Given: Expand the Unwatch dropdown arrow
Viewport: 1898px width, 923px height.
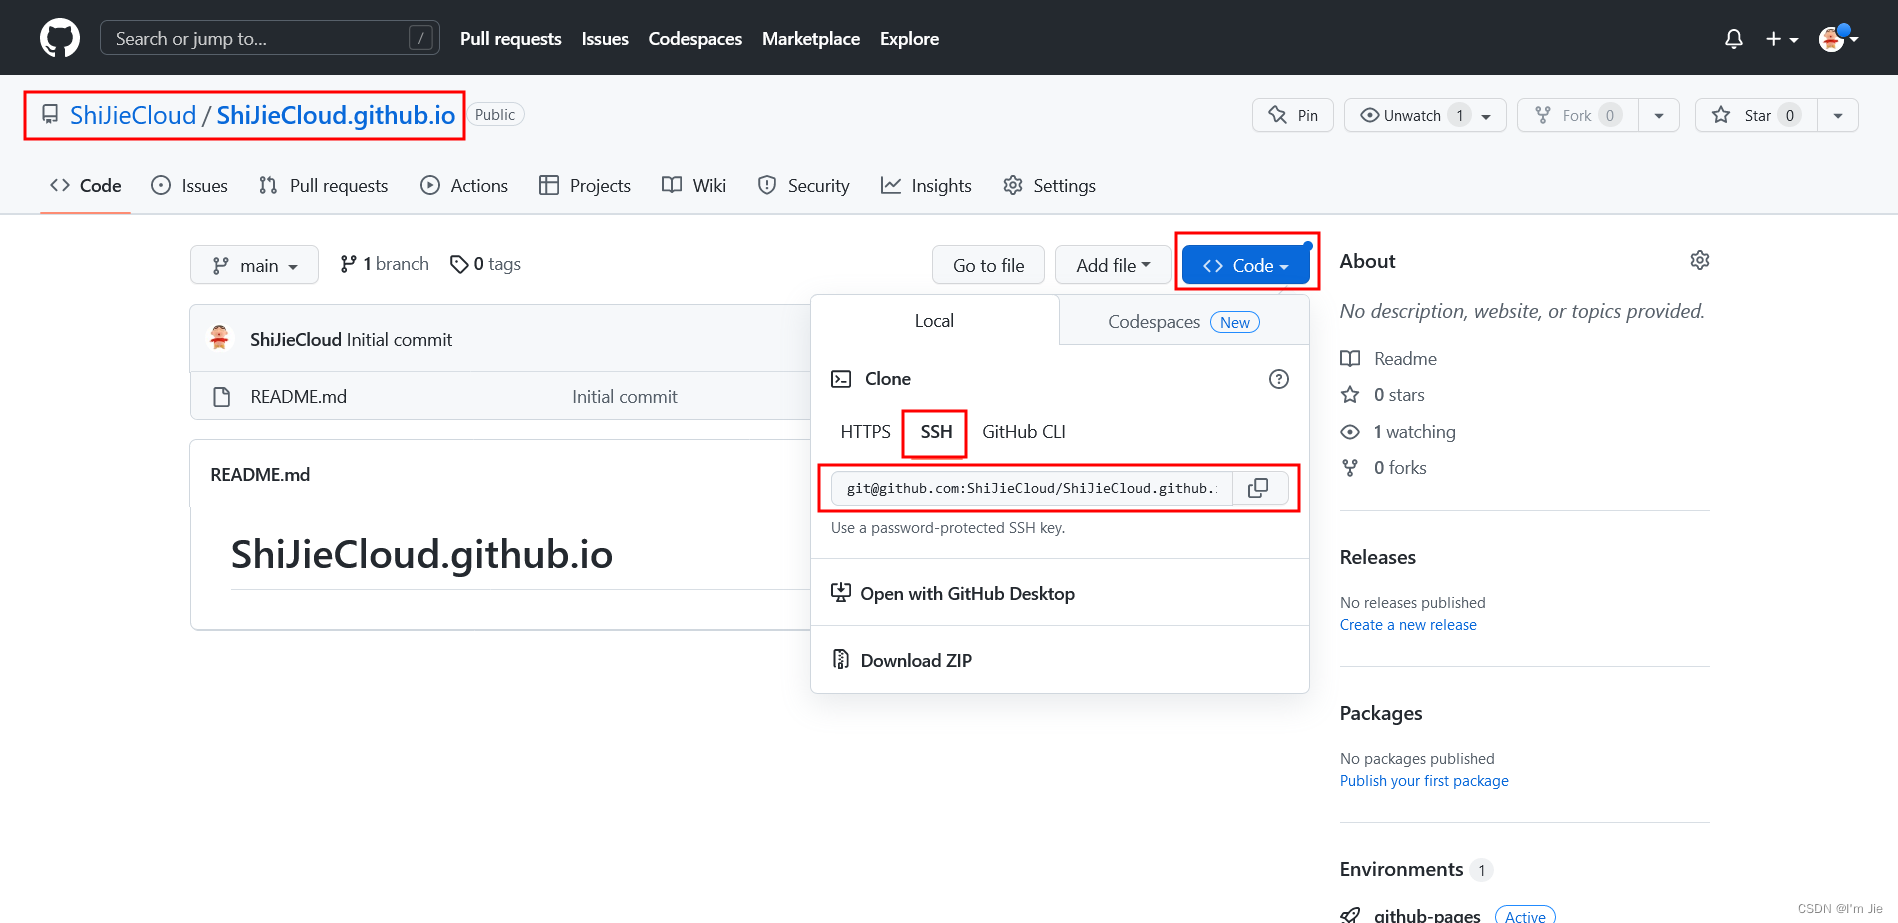Looking at the screenshot, I should pyautogui.click(x=1487, y=116).
